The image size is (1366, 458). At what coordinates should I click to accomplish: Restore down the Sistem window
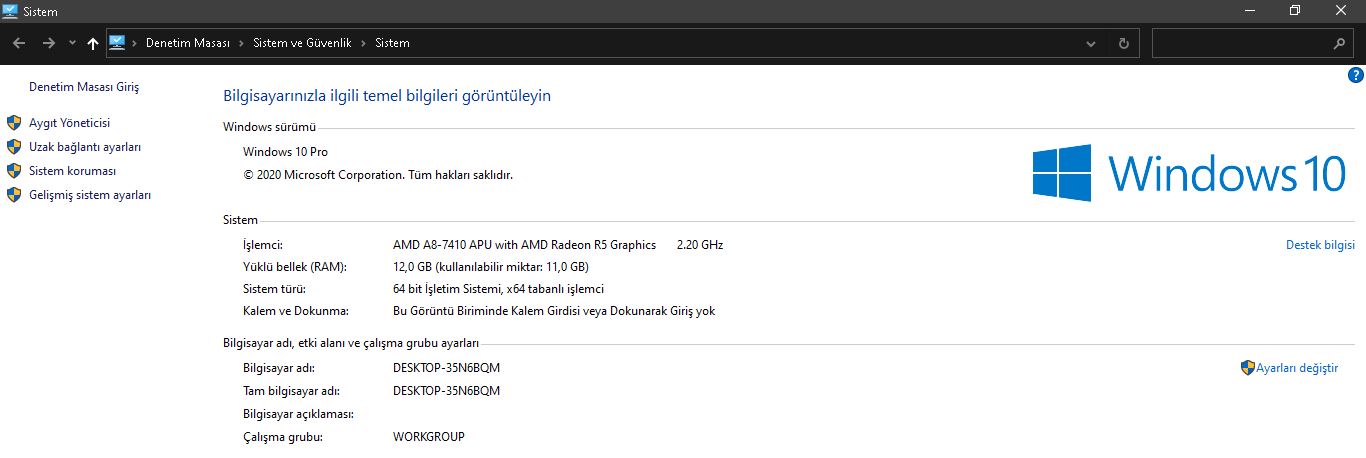[x=1295, y=11]
